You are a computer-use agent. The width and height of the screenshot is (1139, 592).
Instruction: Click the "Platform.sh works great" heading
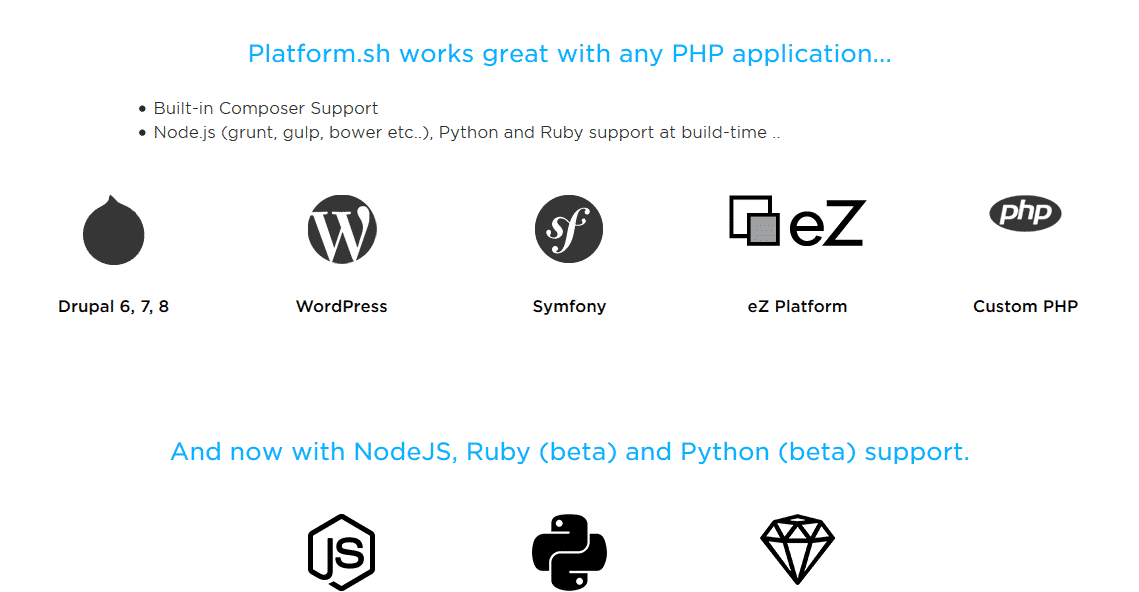click(569, 53)
